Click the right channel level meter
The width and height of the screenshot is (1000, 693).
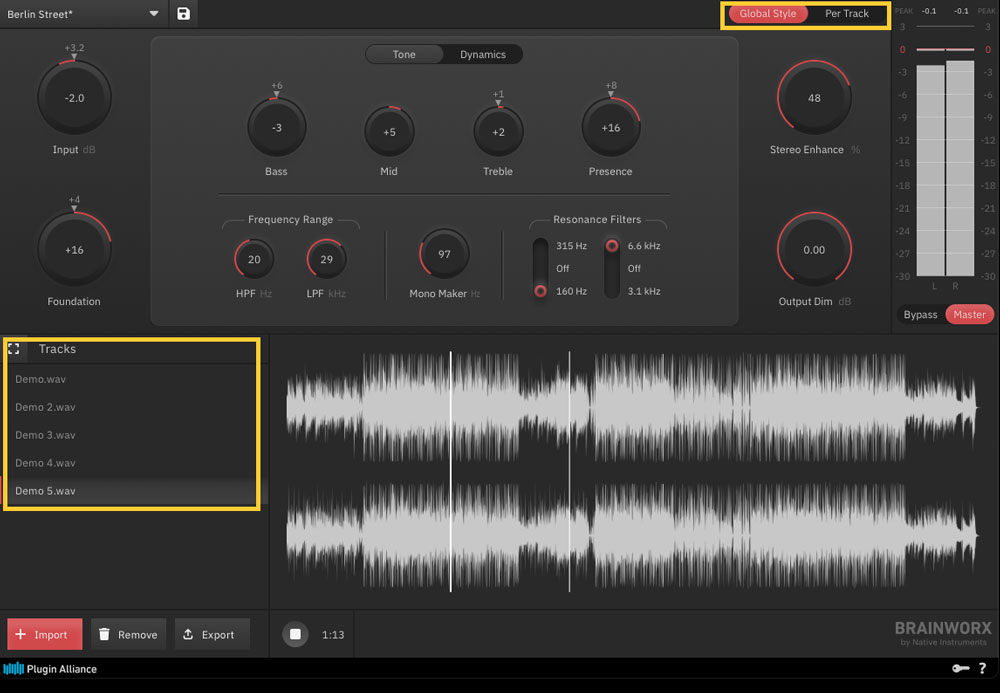point(960,168)
